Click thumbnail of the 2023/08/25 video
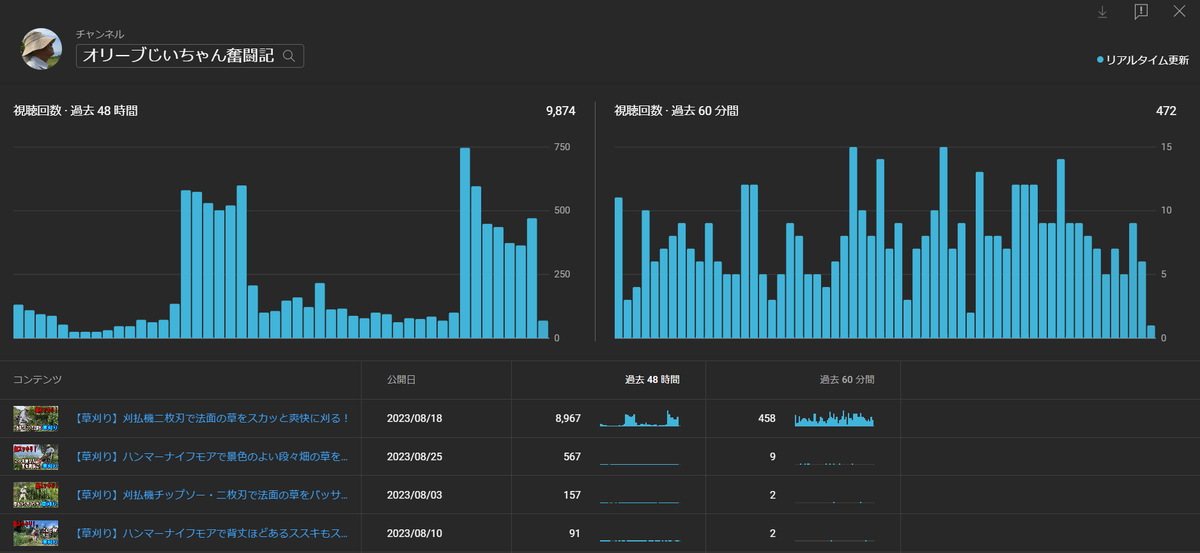The width and height of the screenshot is (1200, 553). pos(36,457)
